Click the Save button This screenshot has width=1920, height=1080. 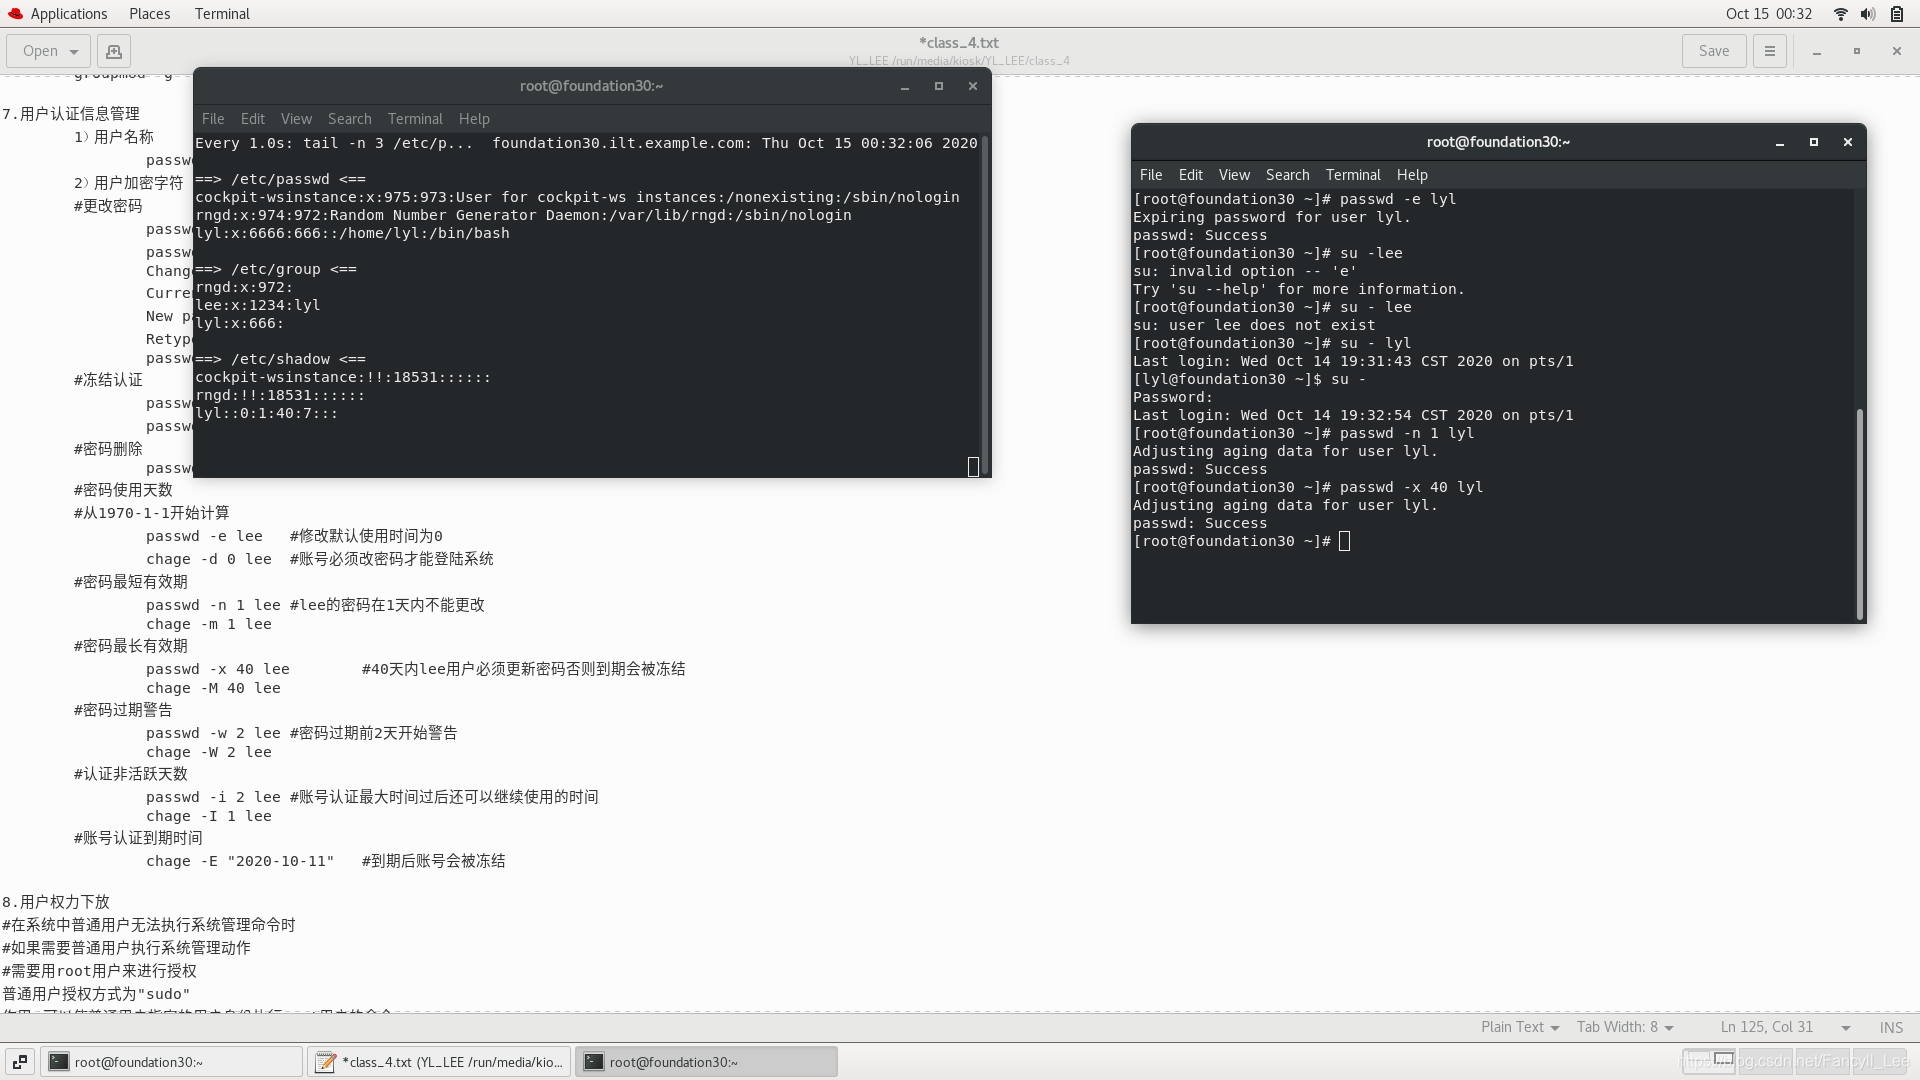(1713, 51)
